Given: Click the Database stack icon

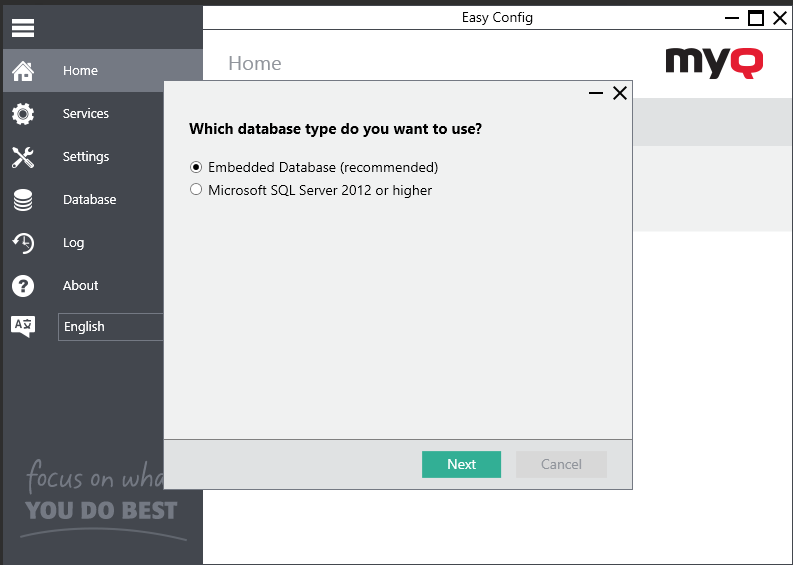Looking at the screenshot, I should click(23, 200).
